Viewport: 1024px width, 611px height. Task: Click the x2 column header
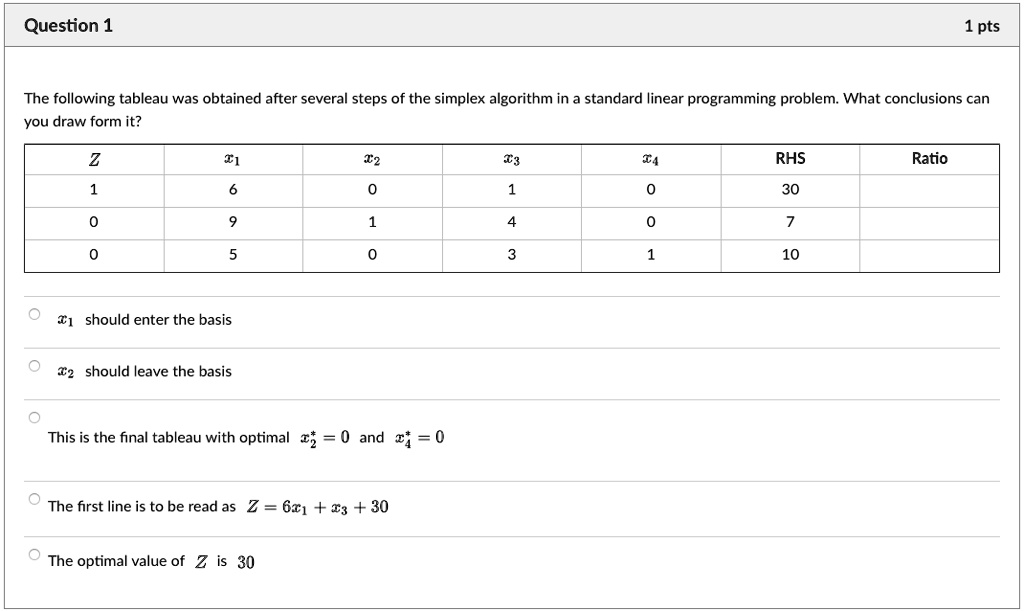(x=372, y=157)
